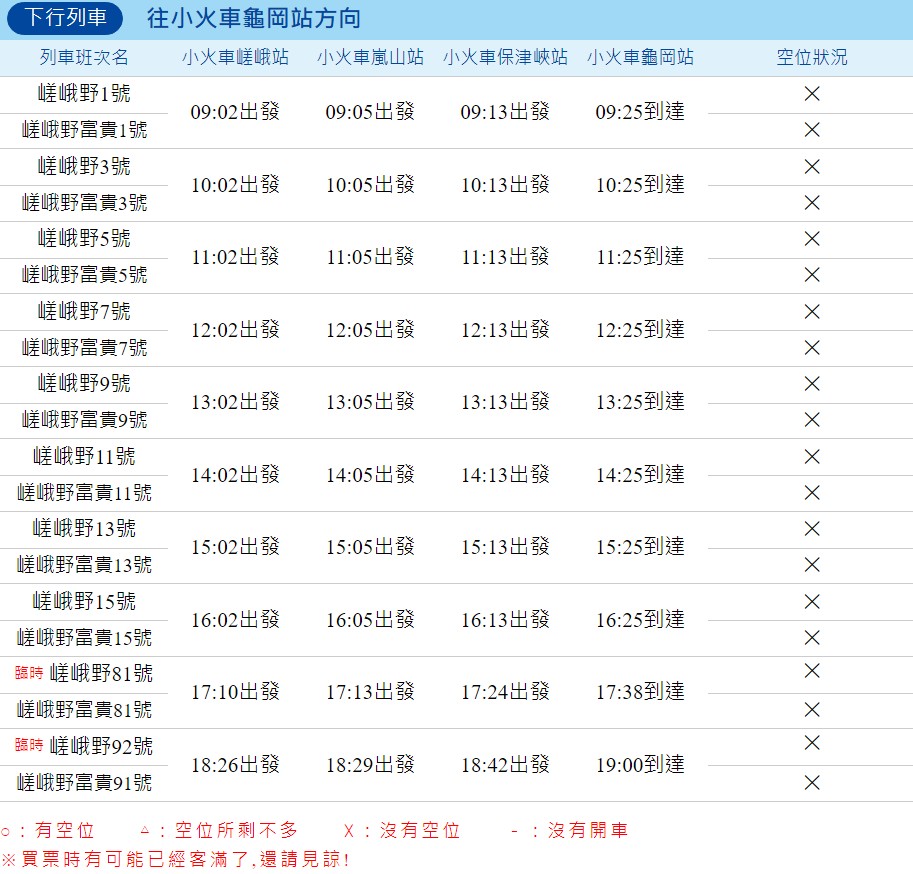Click the 13:02出發 departure time
This screenshot has width=913, height=874.
pyautogui.click(x=235, y=402)
